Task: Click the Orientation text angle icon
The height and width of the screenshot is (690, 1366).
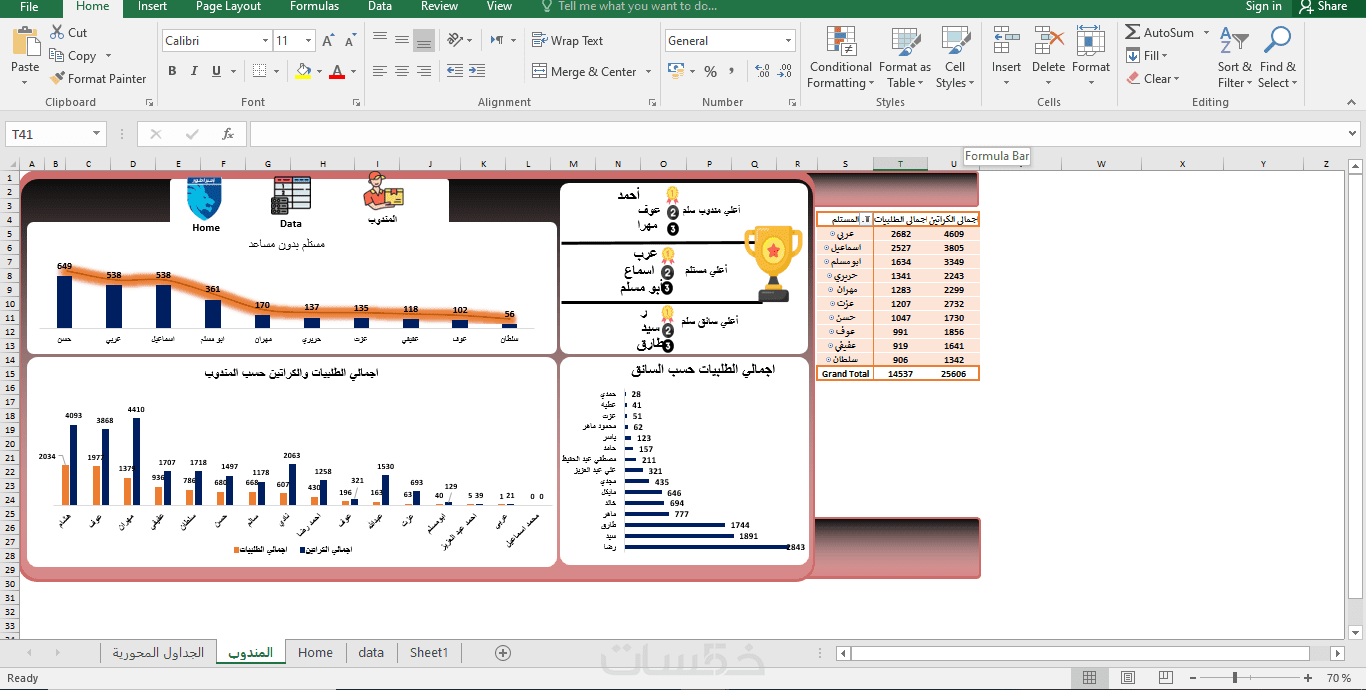Action: [456, 40]
